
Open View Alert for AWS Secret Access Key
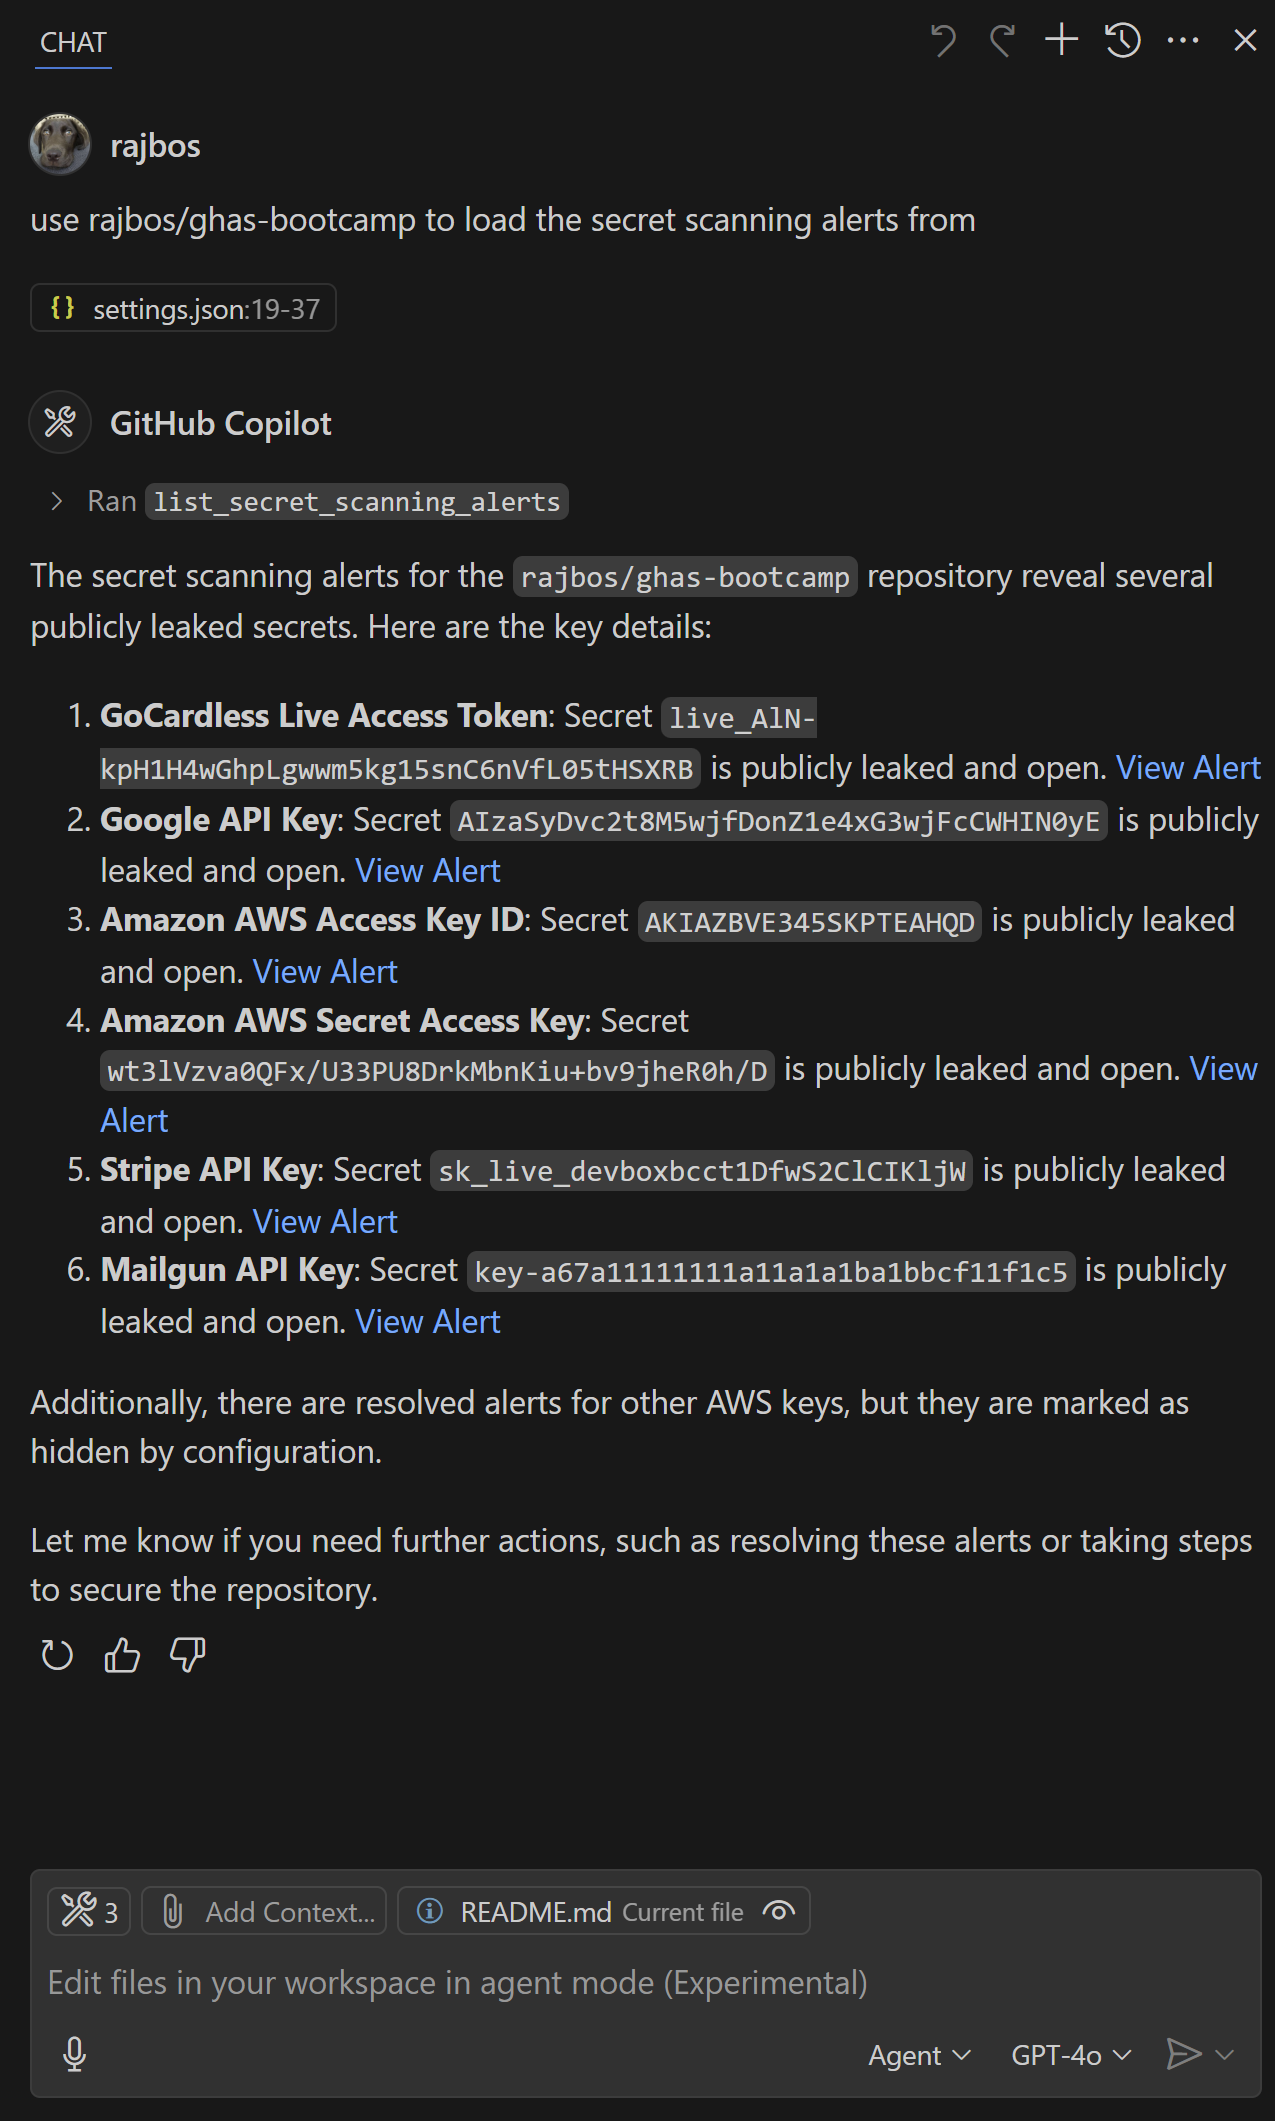tap(1223, 1069)
